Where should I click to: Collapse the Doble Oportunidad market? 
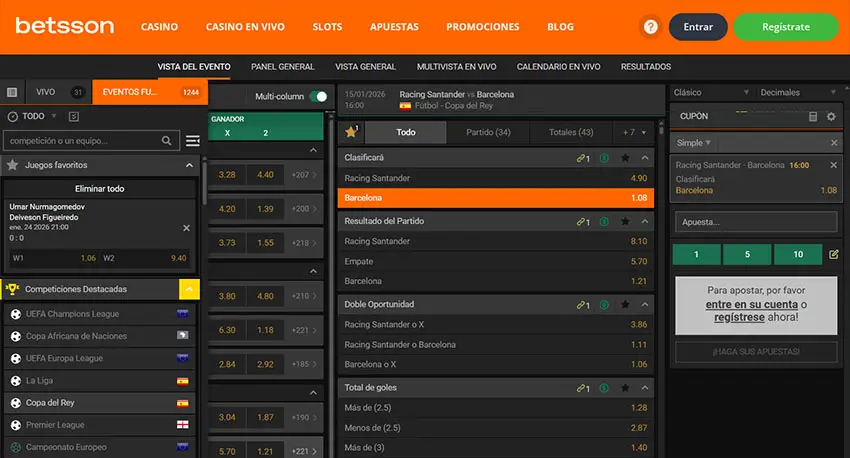click(x=645, y=305)
